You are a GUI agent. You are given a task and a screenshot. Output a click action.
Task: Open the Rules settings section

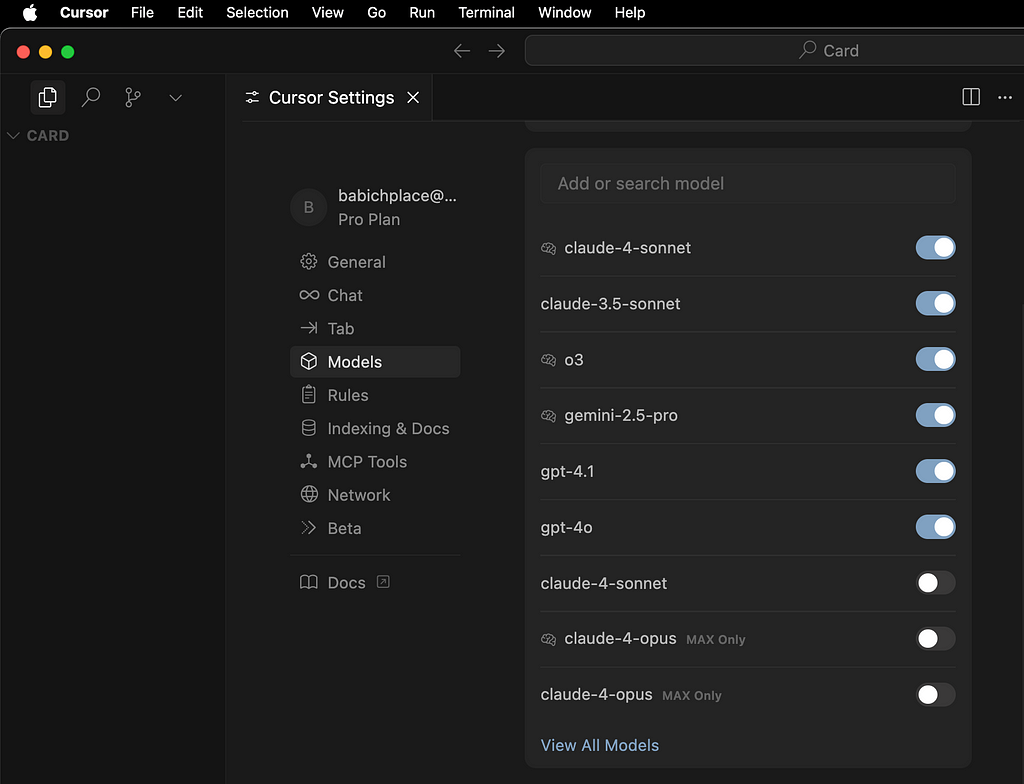(375, 395)
